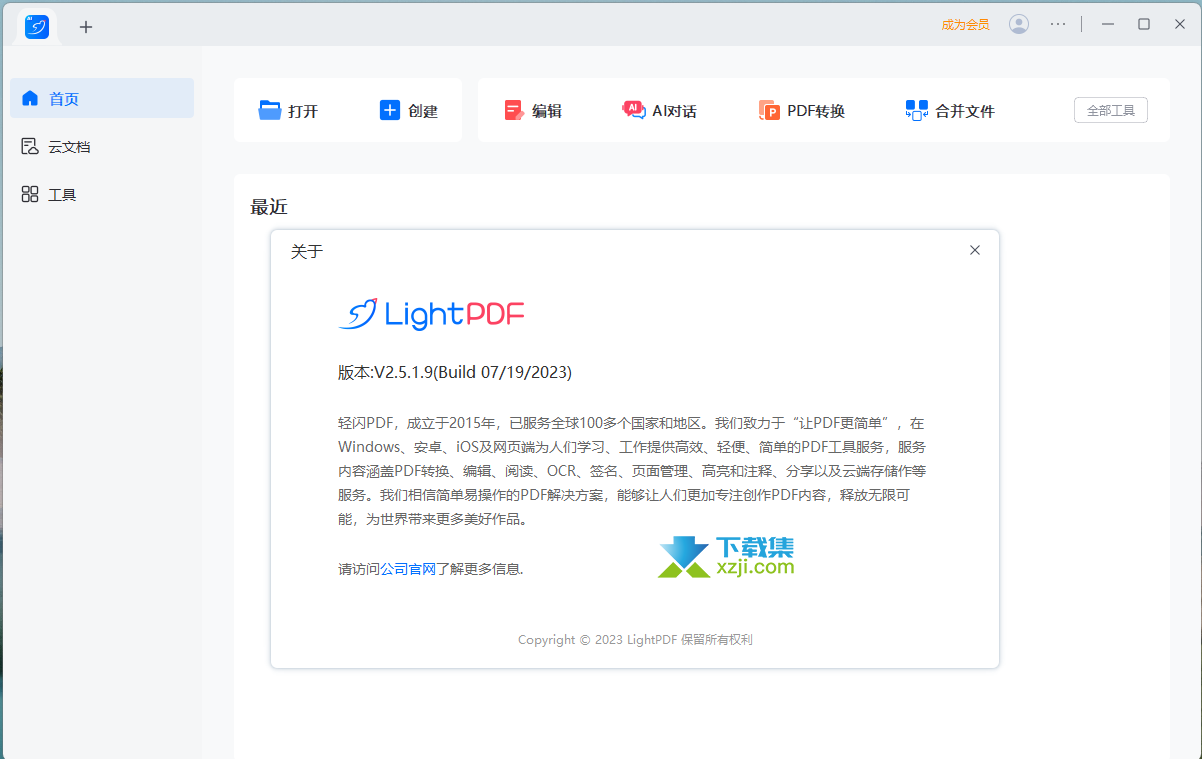
Task: Click the version text V2.5.1.9
Action: pyautogui.click(x=455, y=372)
